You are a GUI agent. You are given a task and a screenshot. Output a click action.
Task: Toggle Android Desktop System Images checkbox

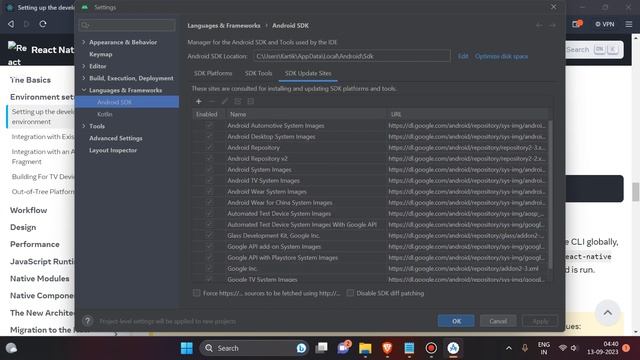(x=209, y=137)
